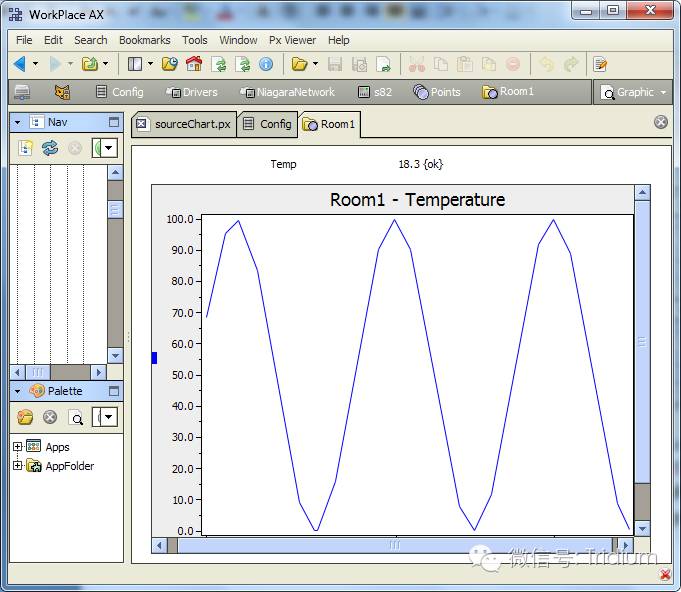The width and height of the screenshot is (681, 592).
Task: Click s82 in the locator bar
Action: 374,92
